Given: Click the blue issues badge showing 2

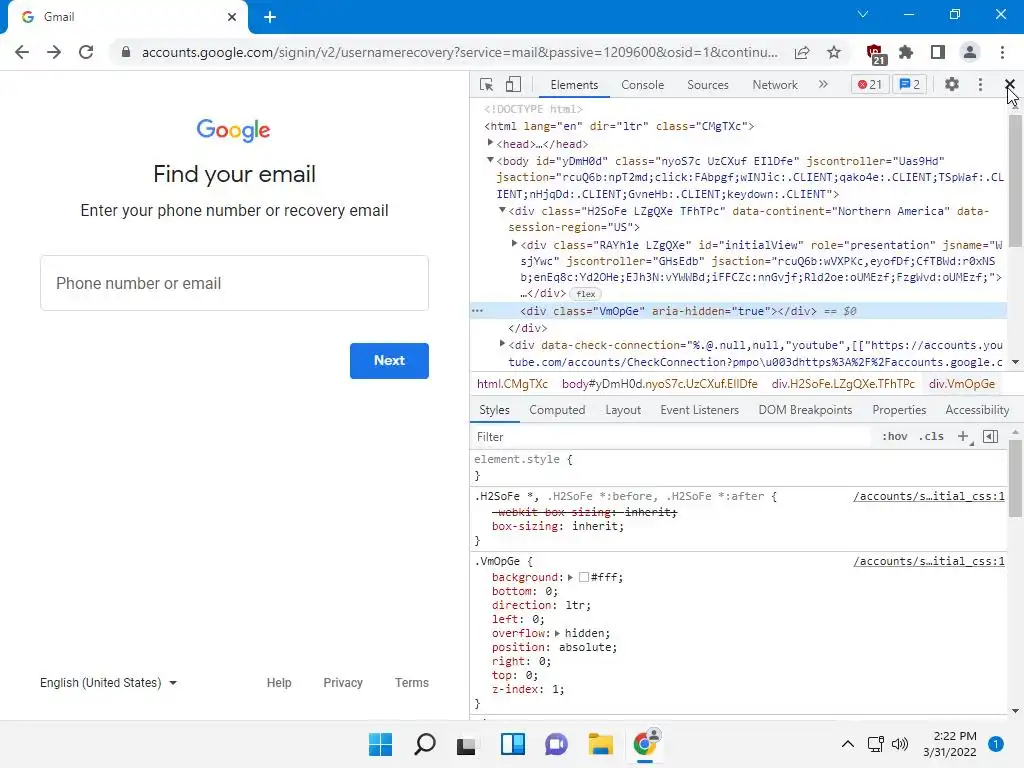Looking at the screenshot, I should 909,84.
